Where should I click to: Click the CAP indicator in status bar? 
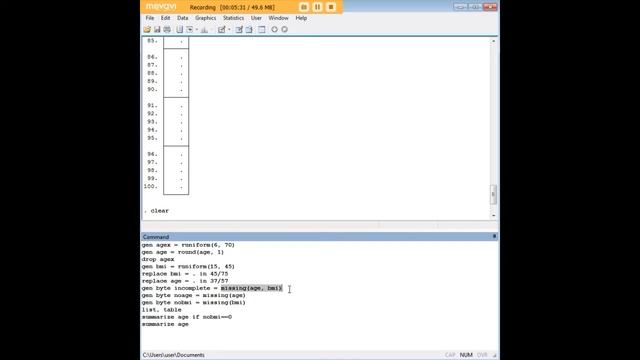pyautogui.click(x=450, y=355)
